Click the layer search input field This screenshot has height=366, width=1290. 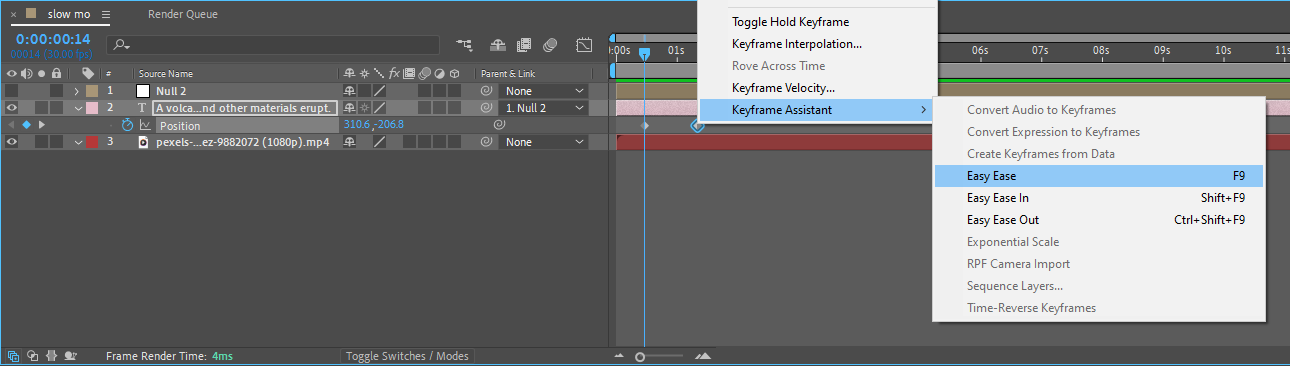tap(273, 45)
